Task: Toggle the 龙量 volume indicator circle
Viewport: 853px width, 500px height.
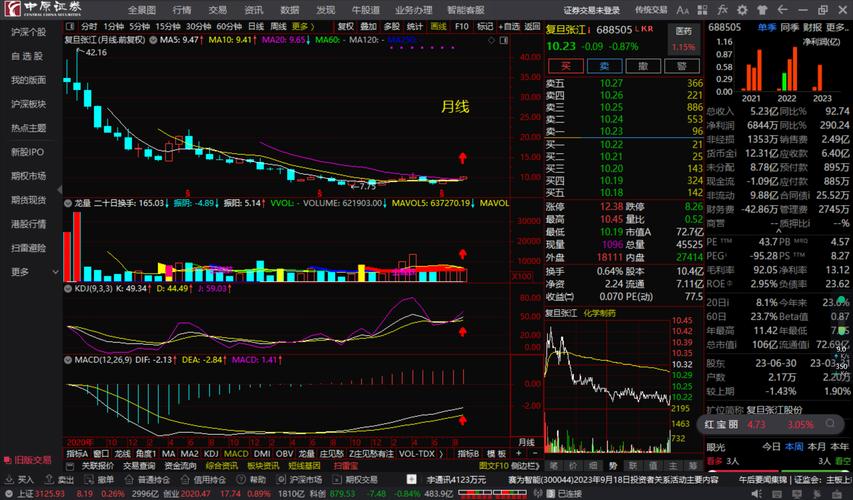Action: tap(68, 203)
